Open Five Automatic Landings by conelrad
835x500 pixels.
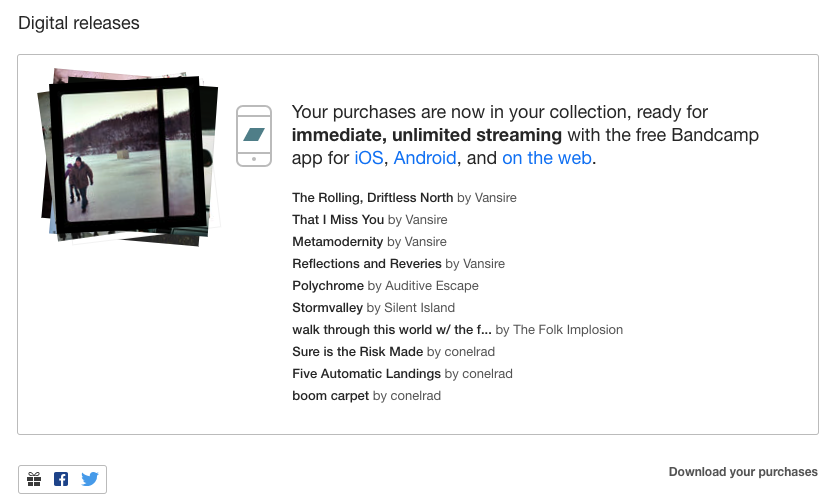[366, 373]
